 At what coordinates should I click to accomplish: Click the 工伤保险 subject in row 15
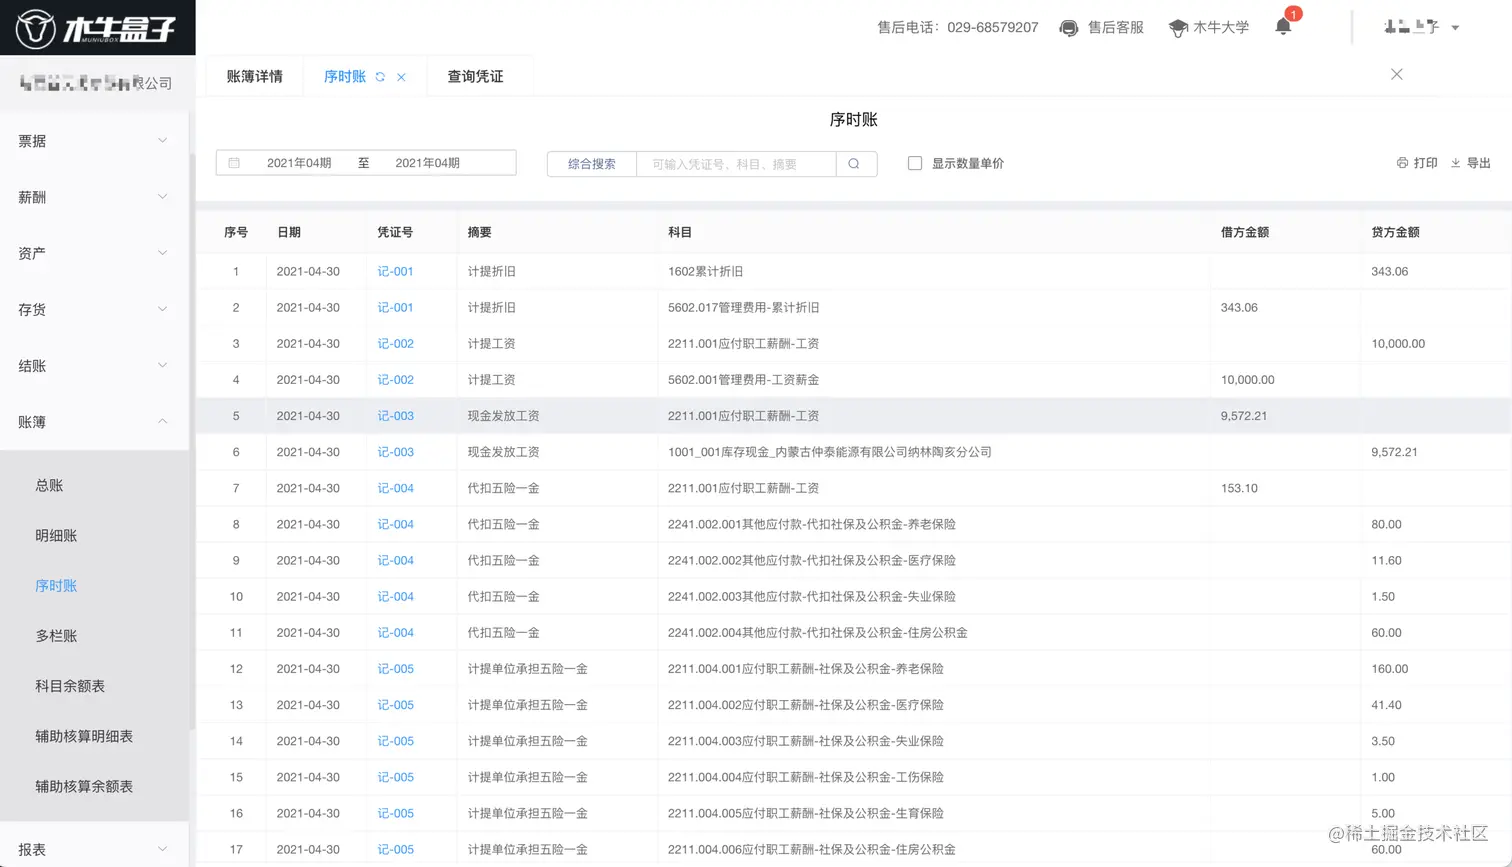tap(806, 777)
